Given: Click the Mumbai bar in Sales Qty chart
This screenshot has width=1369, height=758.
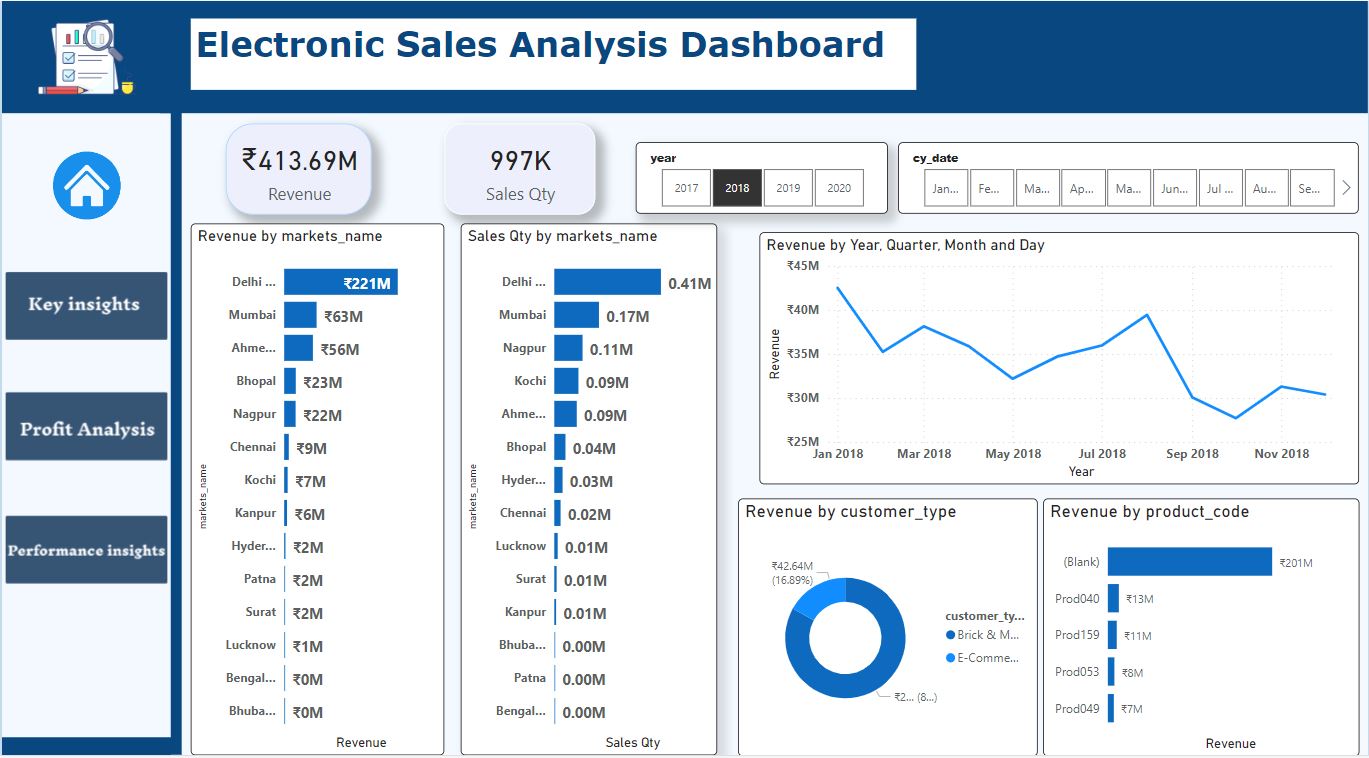Looking at the screenshot, I should click(585, 315).
